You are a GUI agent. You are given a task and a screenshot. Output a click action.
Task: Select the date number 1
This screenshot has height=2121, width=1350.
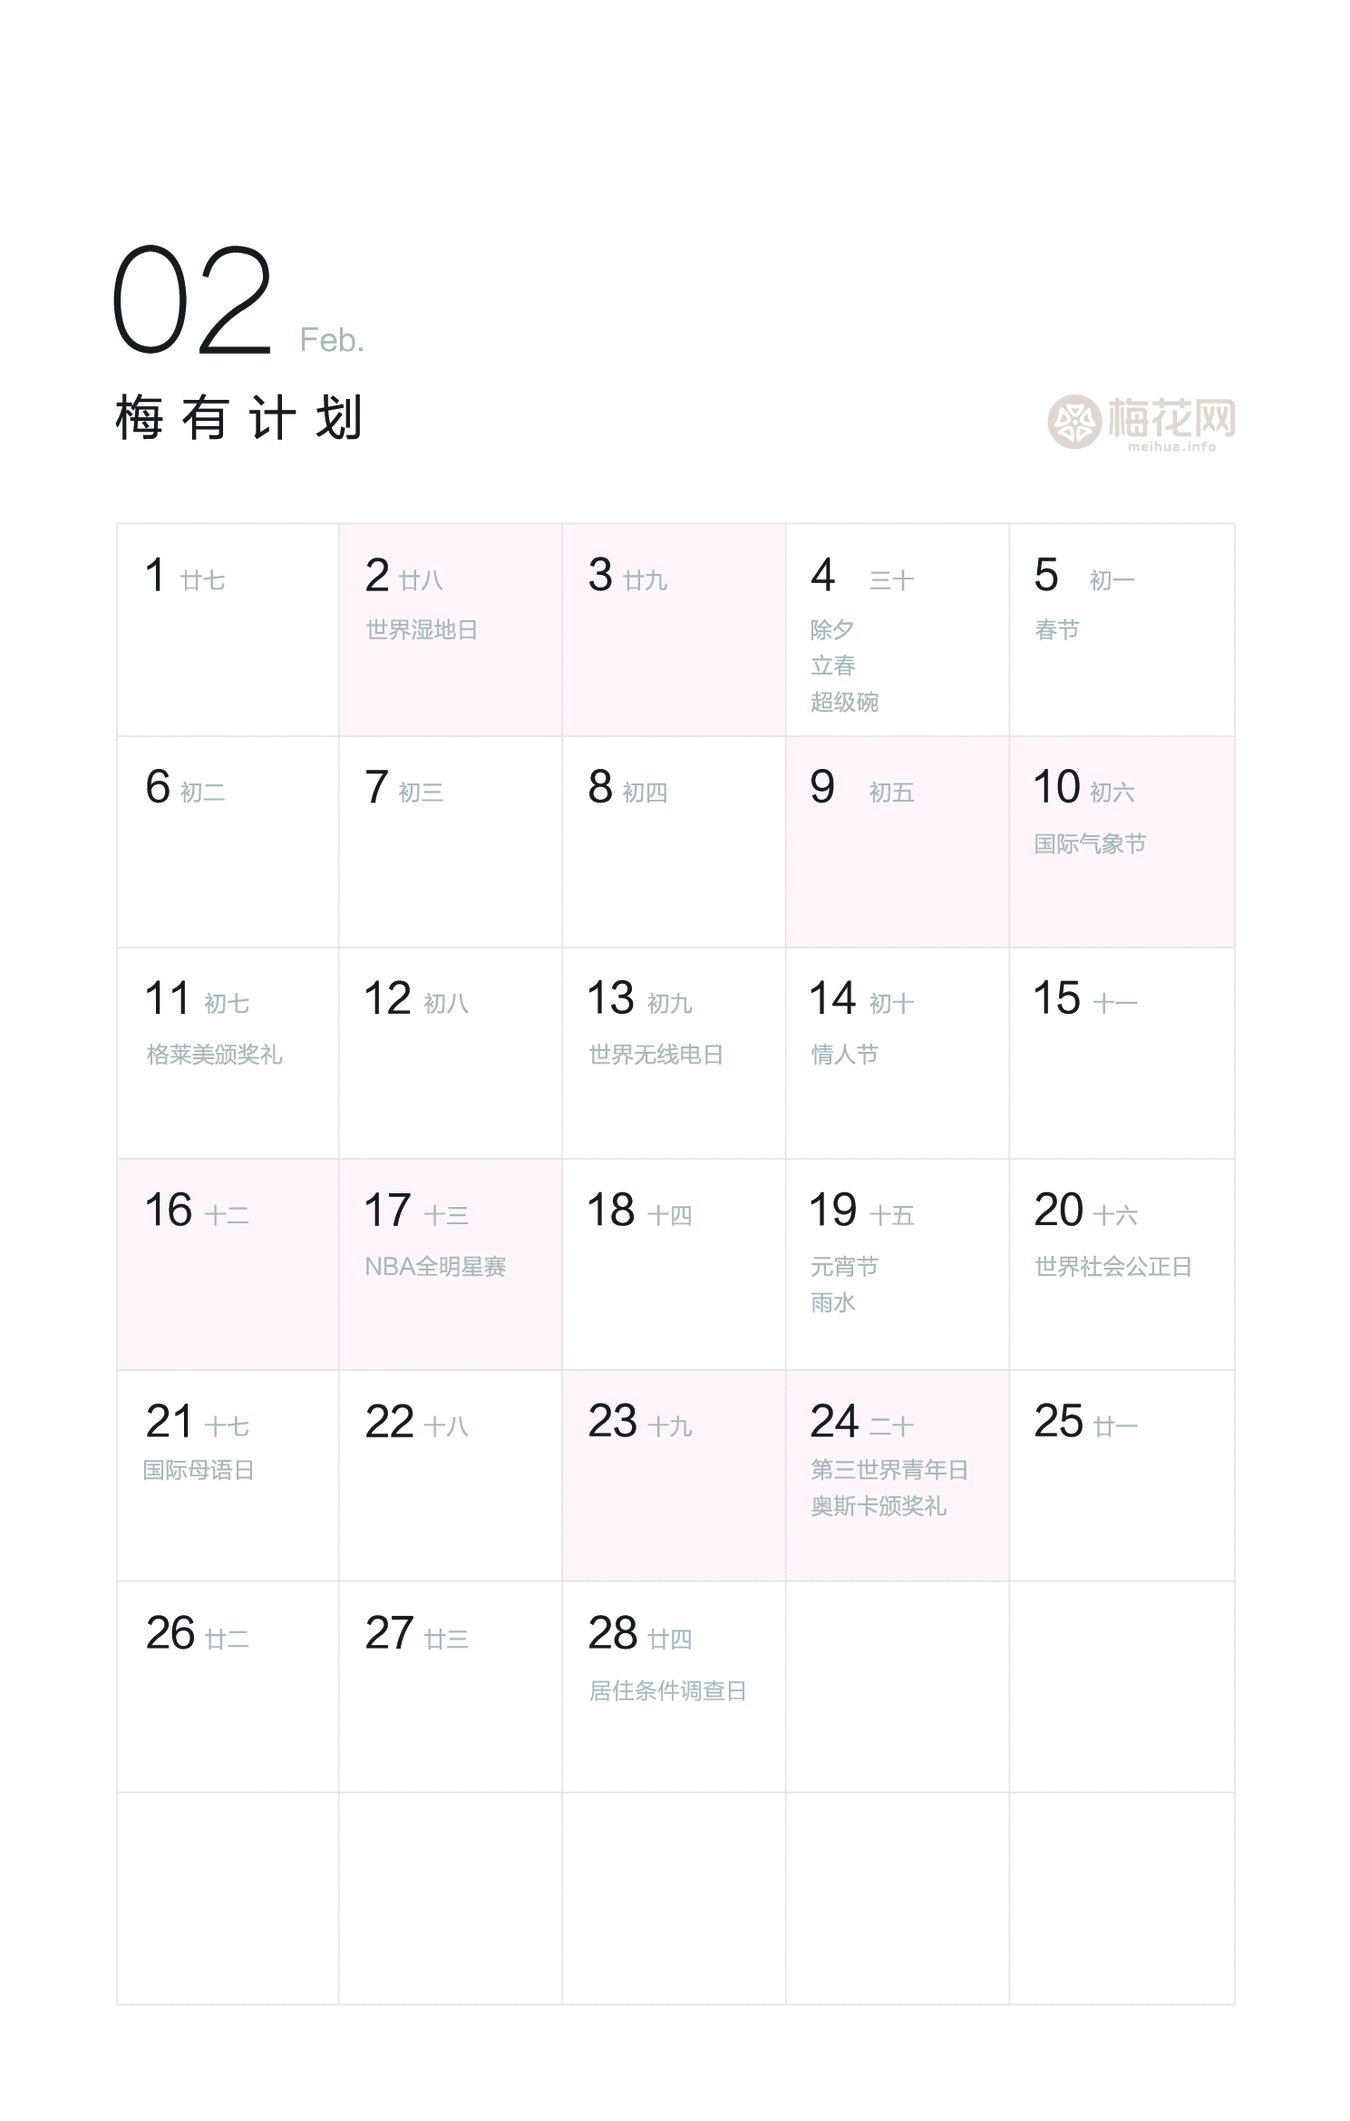click(x=155, y=575)
